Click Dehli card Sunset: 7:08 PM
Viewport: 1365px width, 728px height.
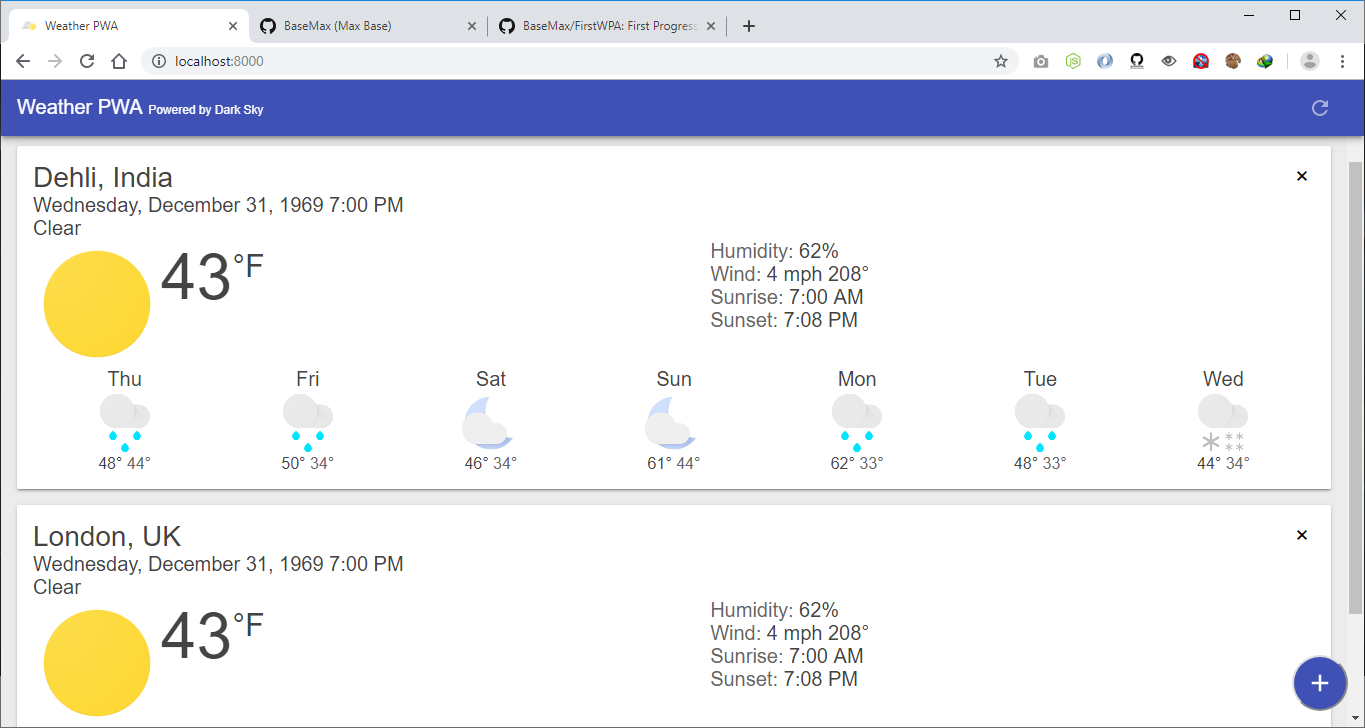(784, 320)
